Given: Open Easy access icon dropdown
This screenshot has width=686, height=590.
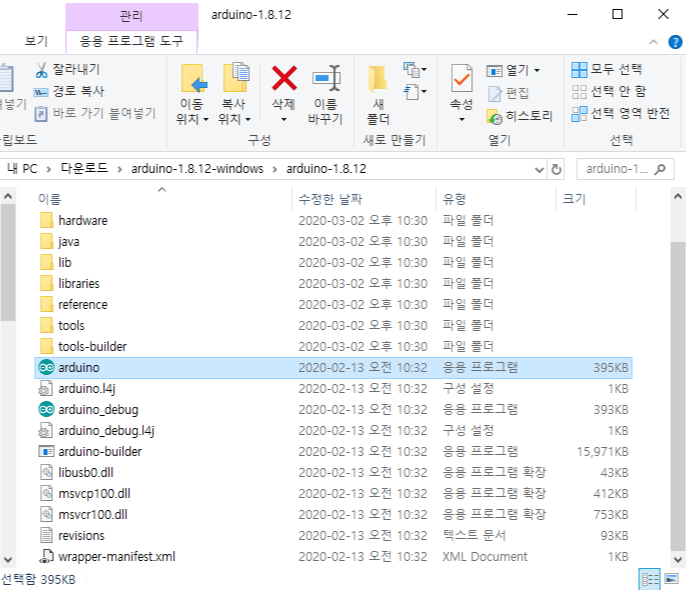Looking at the screenshot, I should tap(415, 92).
